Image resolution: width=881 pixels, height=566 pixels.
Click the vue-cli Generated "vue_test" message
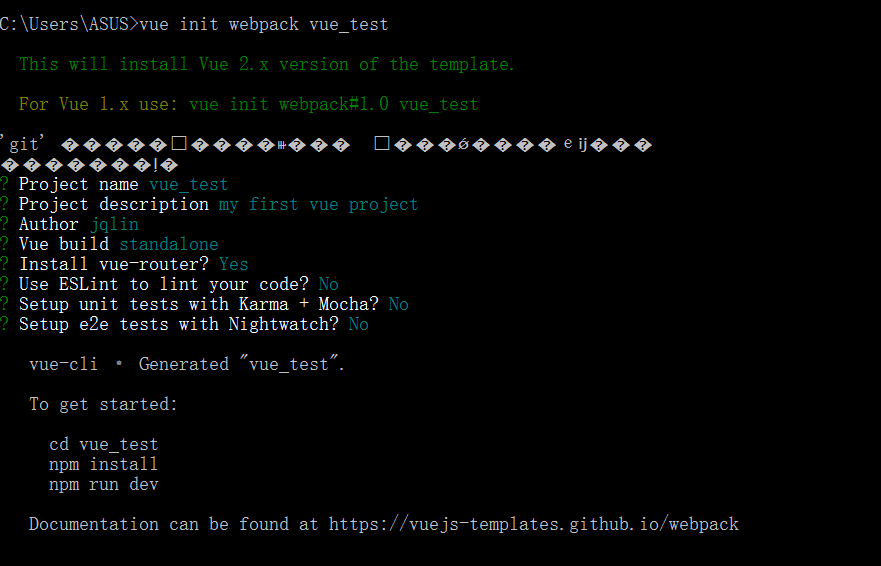187,364
